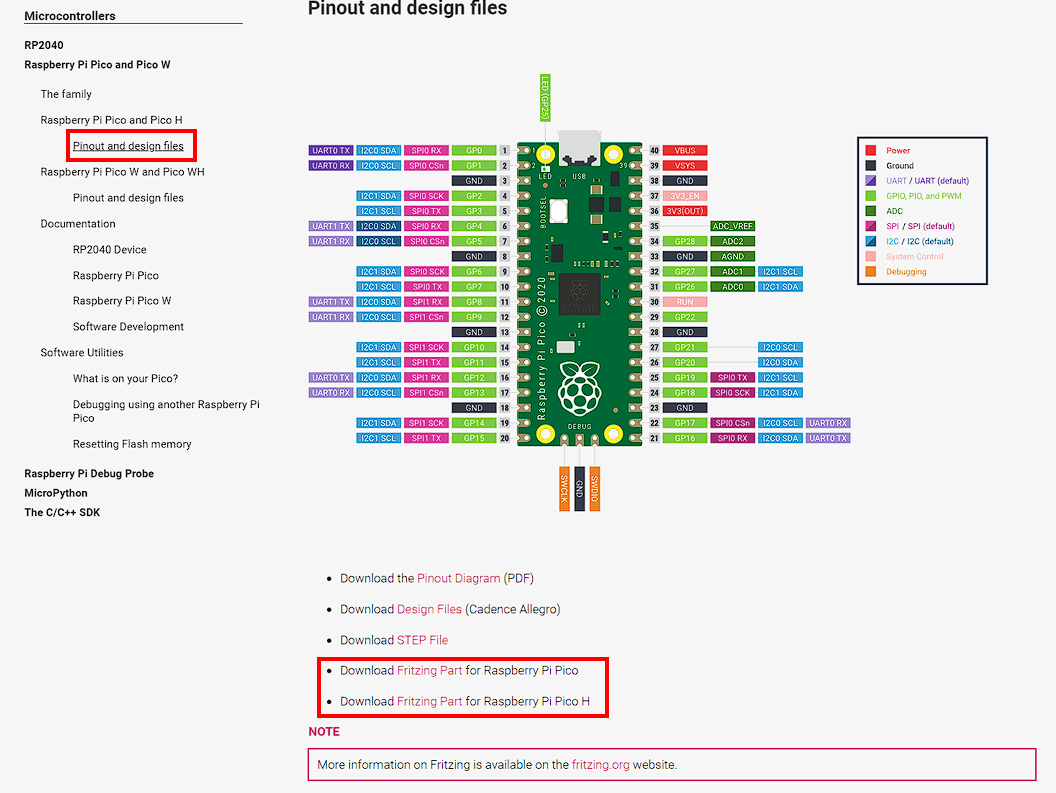
Task: Navigate to MicroPython section
Action: pos(56,493)
